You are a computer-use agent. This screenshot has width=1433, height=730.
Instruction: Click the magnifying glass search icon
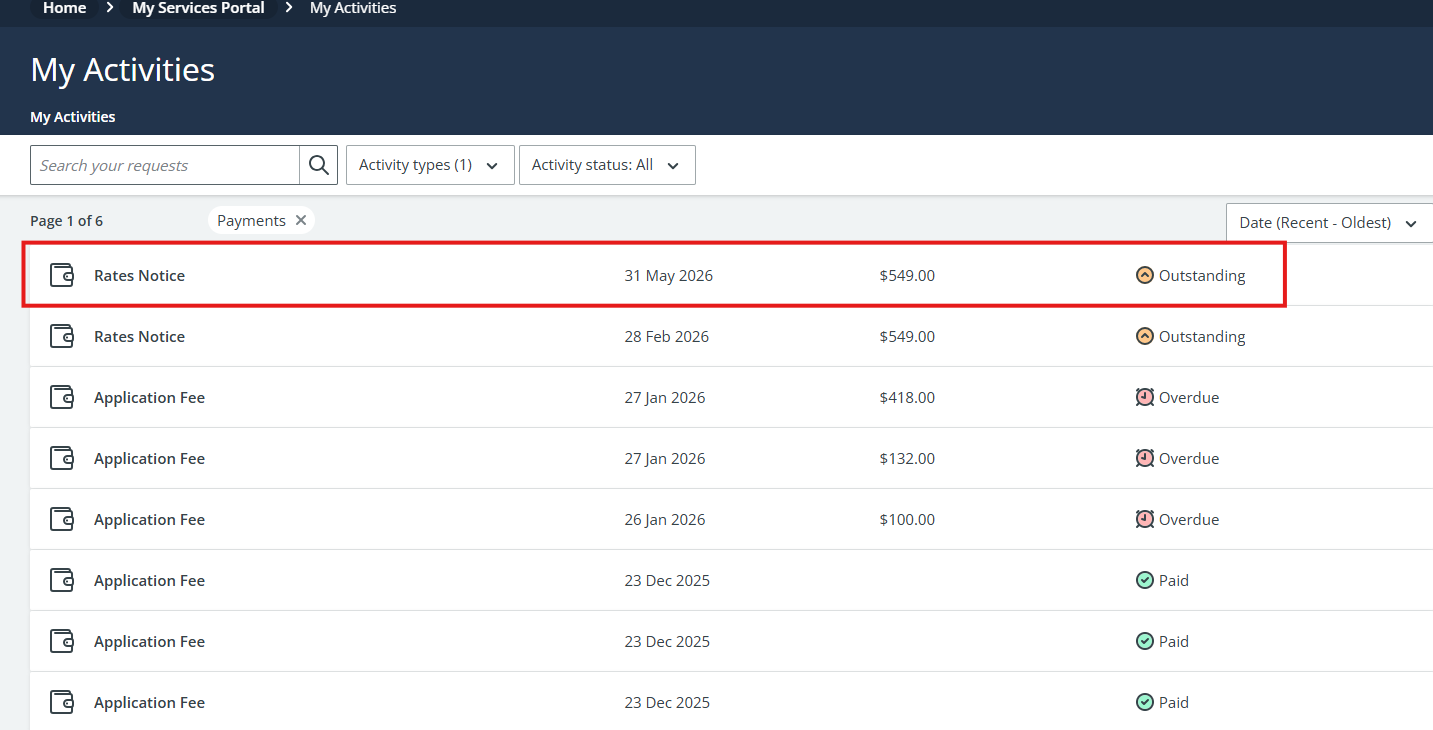coord(319,165)
